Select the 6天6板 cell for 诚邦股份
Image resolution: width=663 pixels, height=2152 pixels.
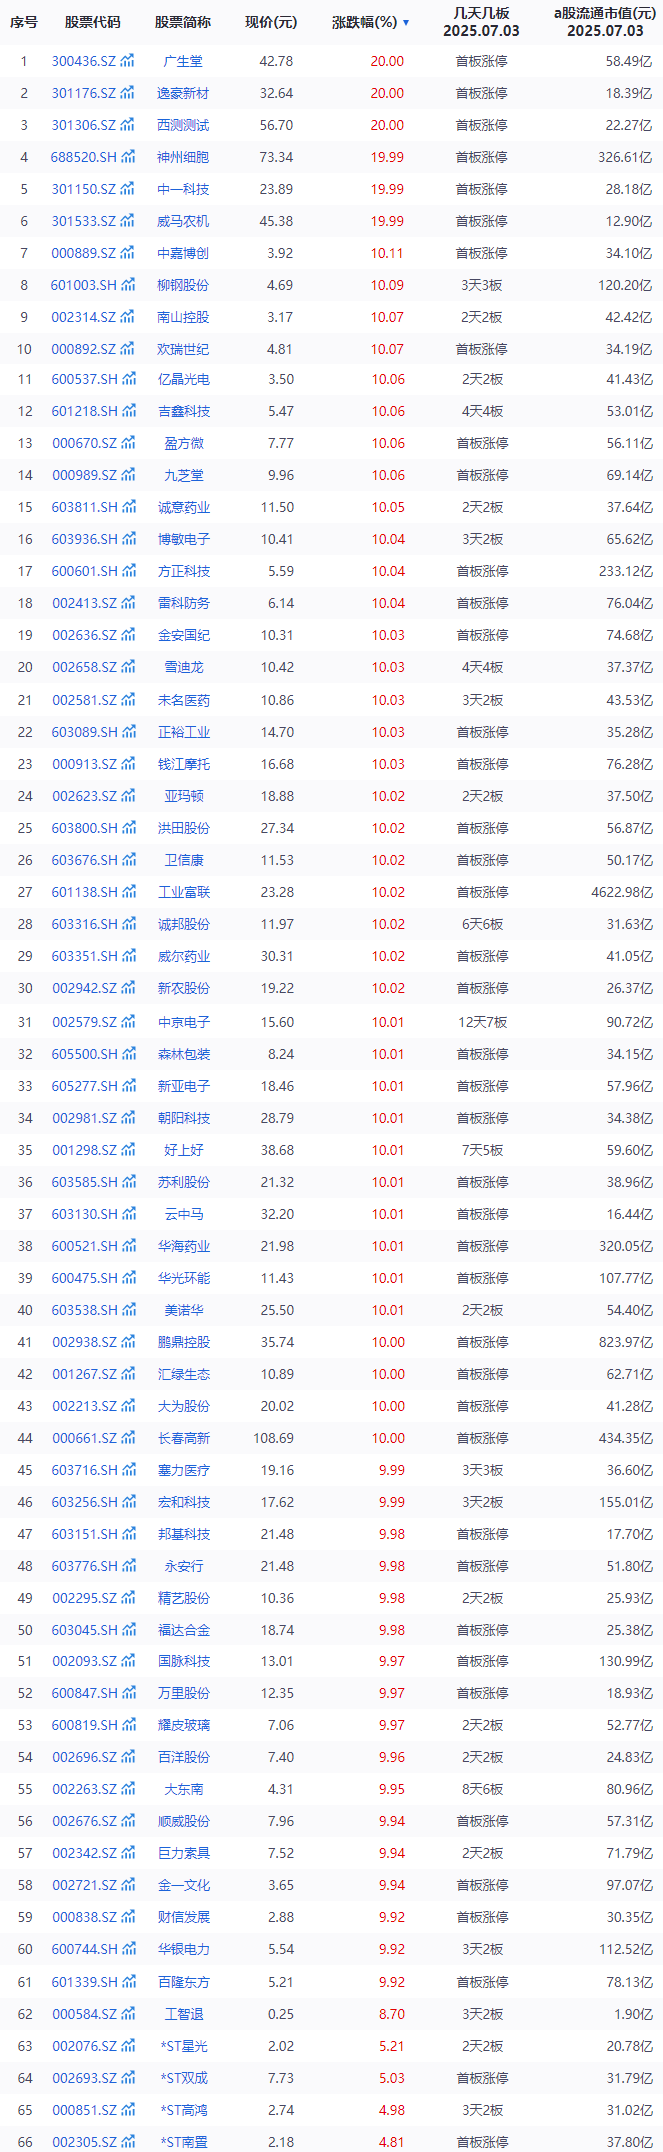click(x=482, y=924)
